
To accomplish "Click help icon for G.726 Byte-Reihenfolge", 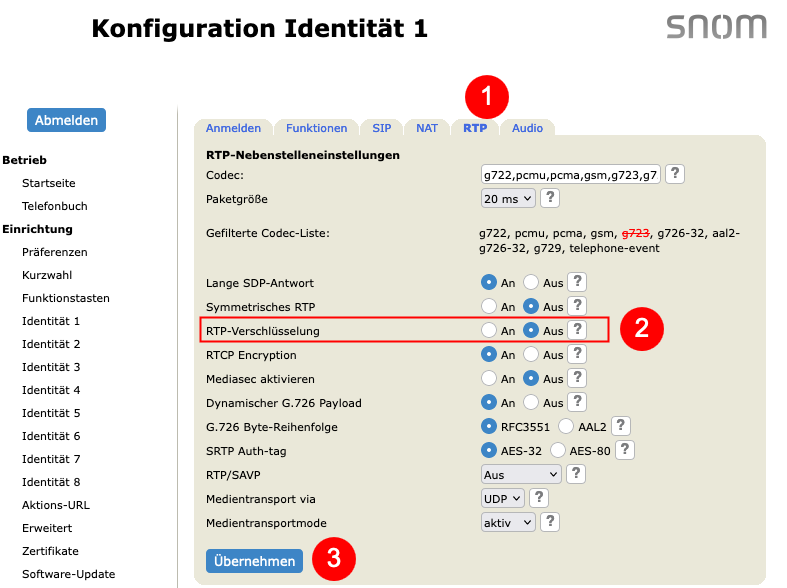I will click(x=621, y=426).
